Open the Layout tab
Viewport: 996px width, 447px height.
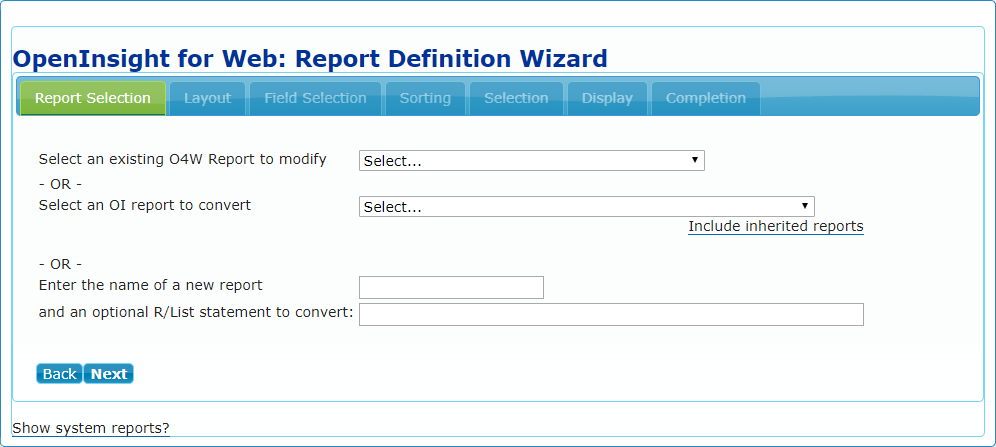(x=207, y=98)
